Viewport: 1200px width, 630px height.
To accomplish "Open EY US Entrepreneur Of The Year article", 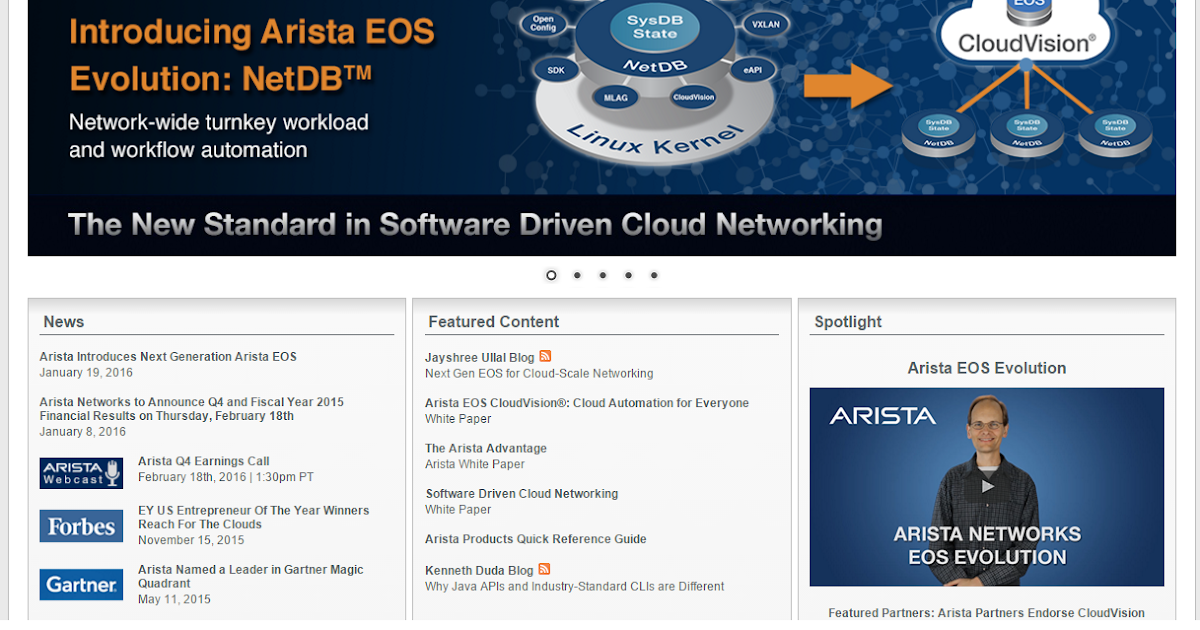I will (x=253, y=517).
